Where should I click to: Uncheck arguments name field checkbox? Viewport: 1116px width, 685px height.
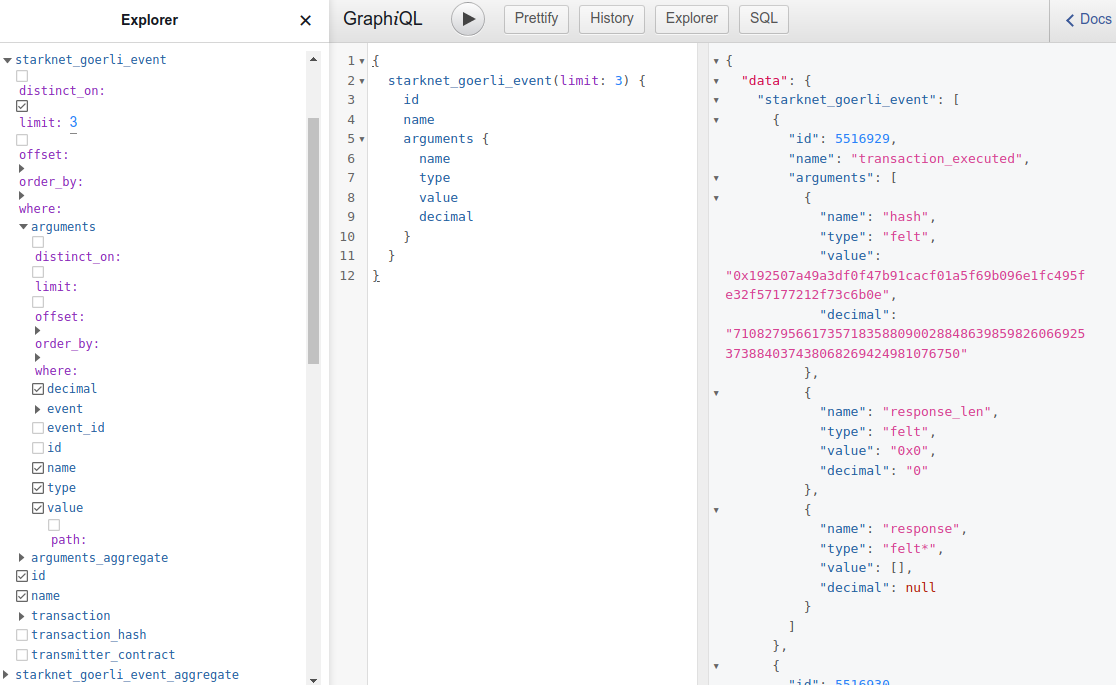38,468
